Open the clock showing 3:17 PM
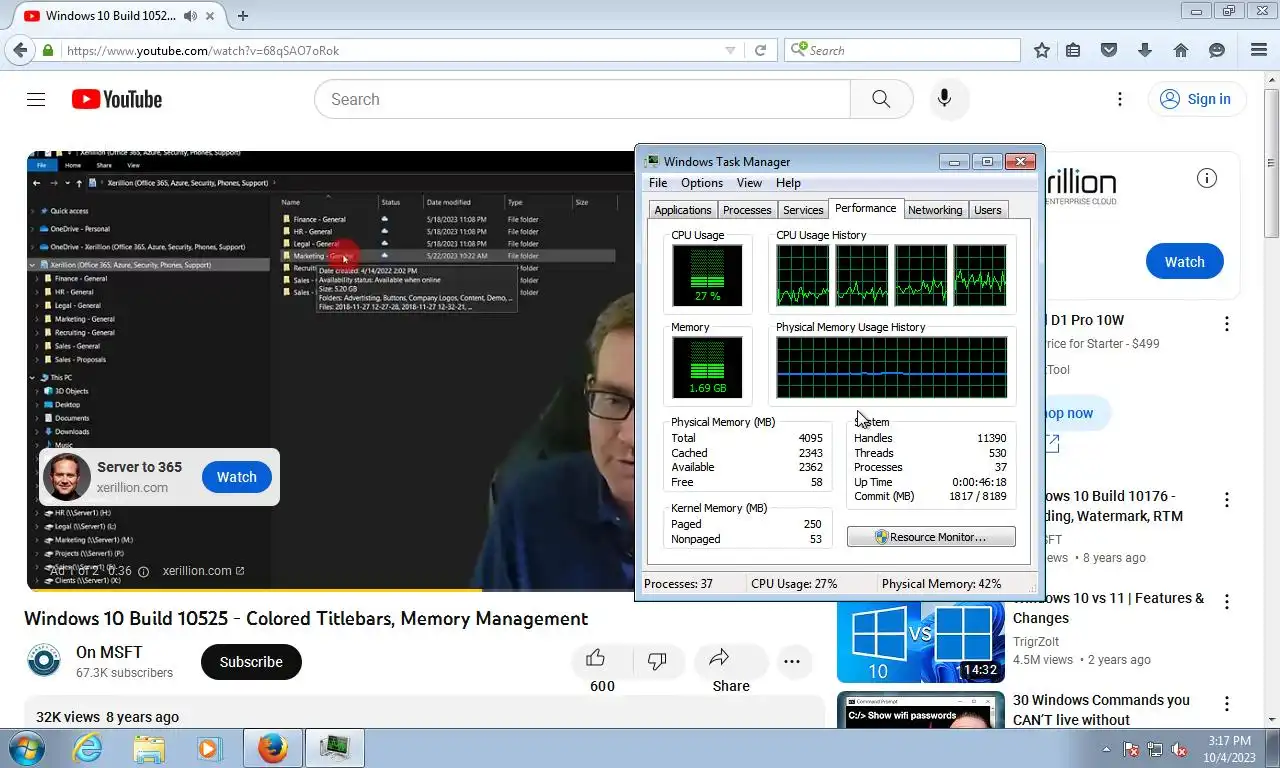The image size is (1280, 768). coord(1229,748)
